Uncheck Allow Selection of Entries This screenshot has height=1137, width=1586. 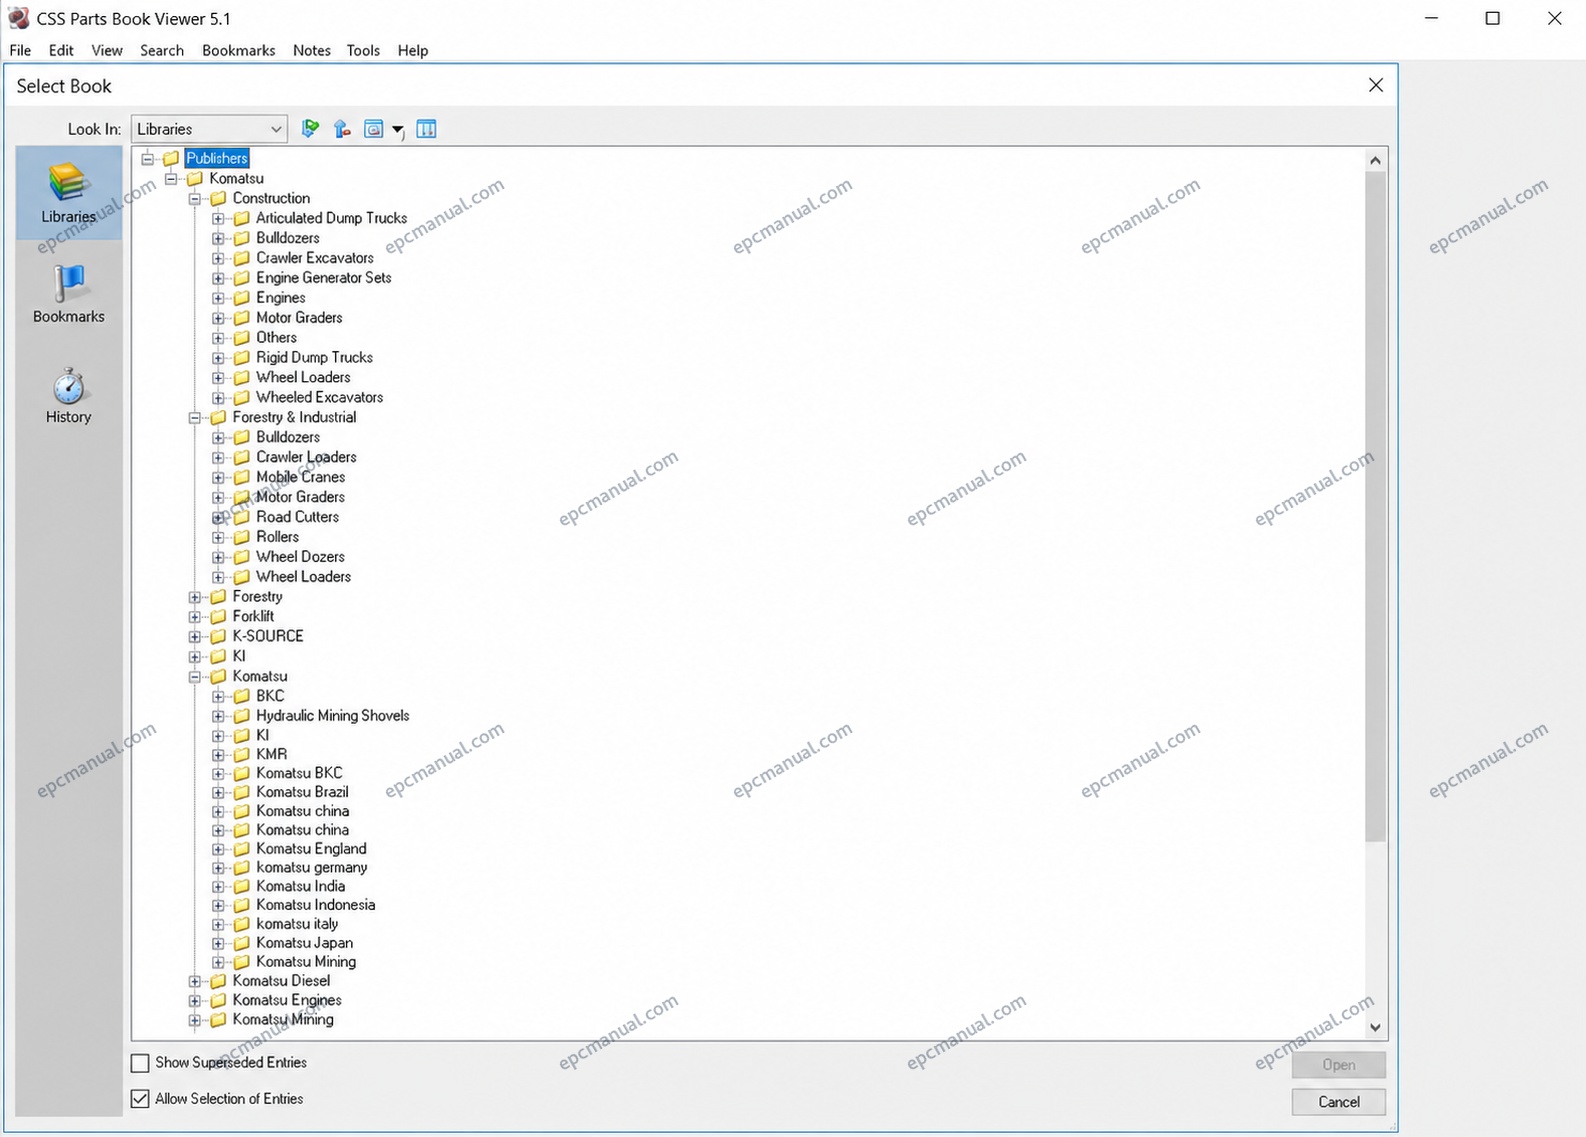tap(140, 1099)
